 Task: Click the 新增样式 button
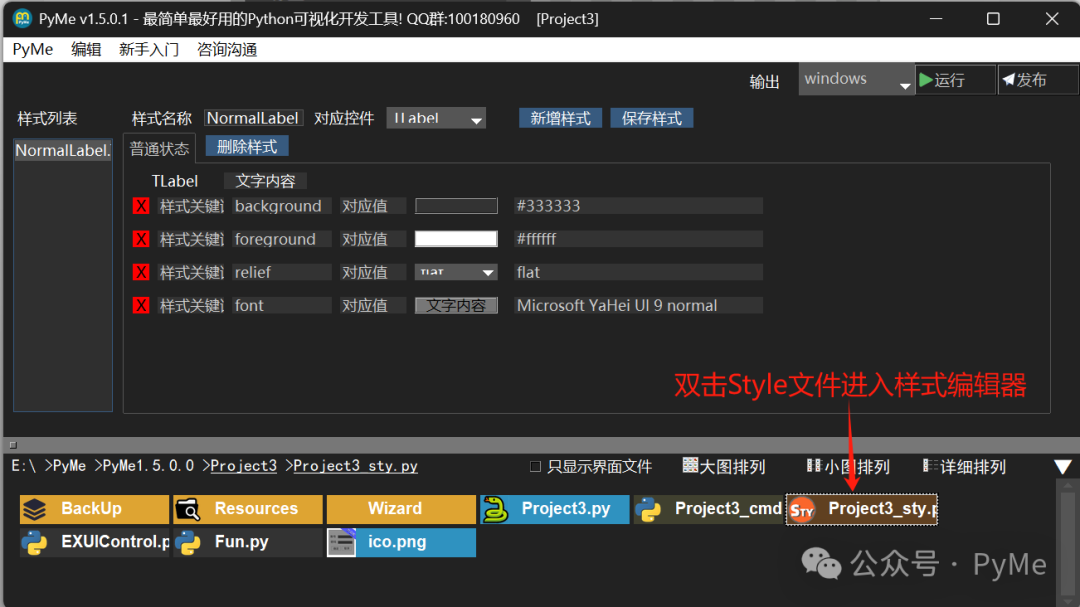point(560,118)
